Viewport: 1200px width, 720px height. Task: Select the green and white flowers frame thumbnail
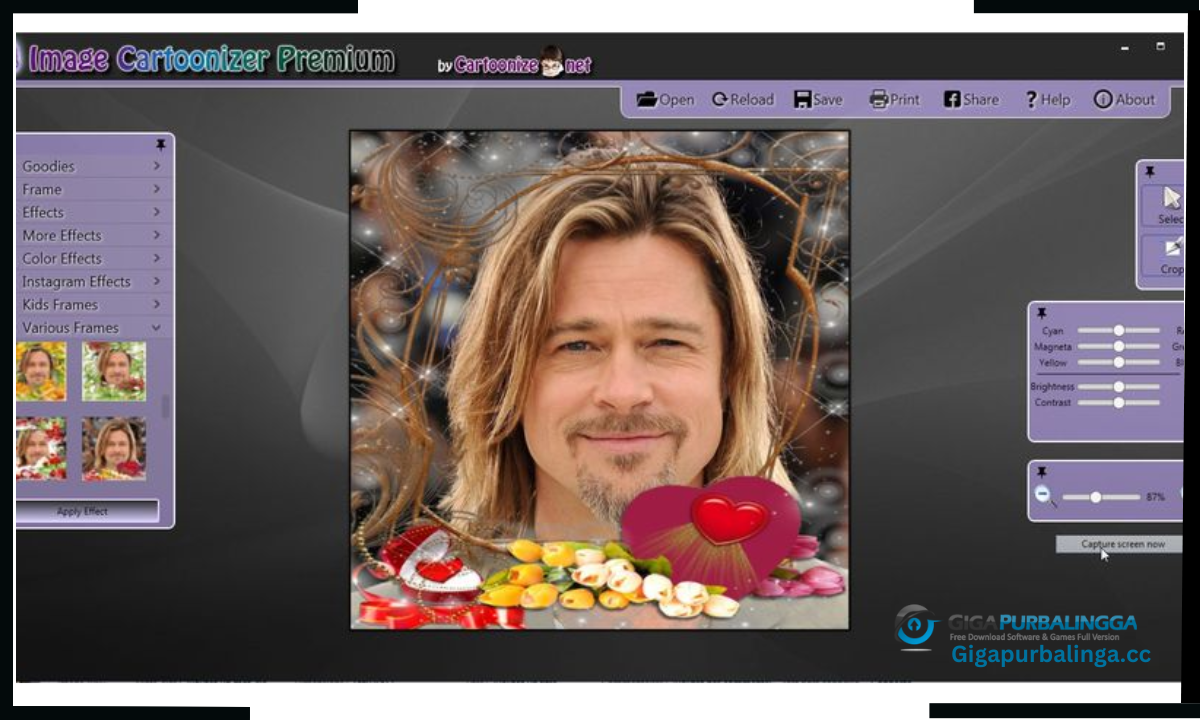tap(114, 371)
